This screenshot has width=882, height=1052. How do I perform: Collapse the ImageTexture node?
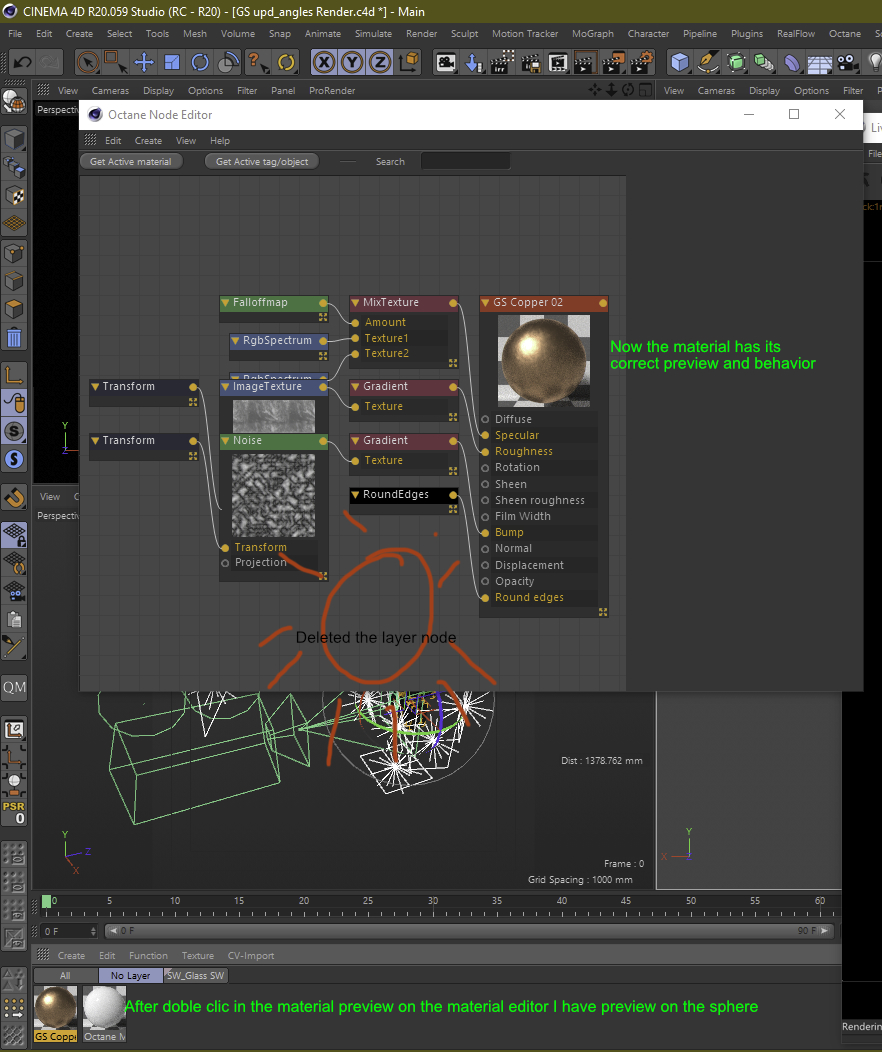(226, 387)
